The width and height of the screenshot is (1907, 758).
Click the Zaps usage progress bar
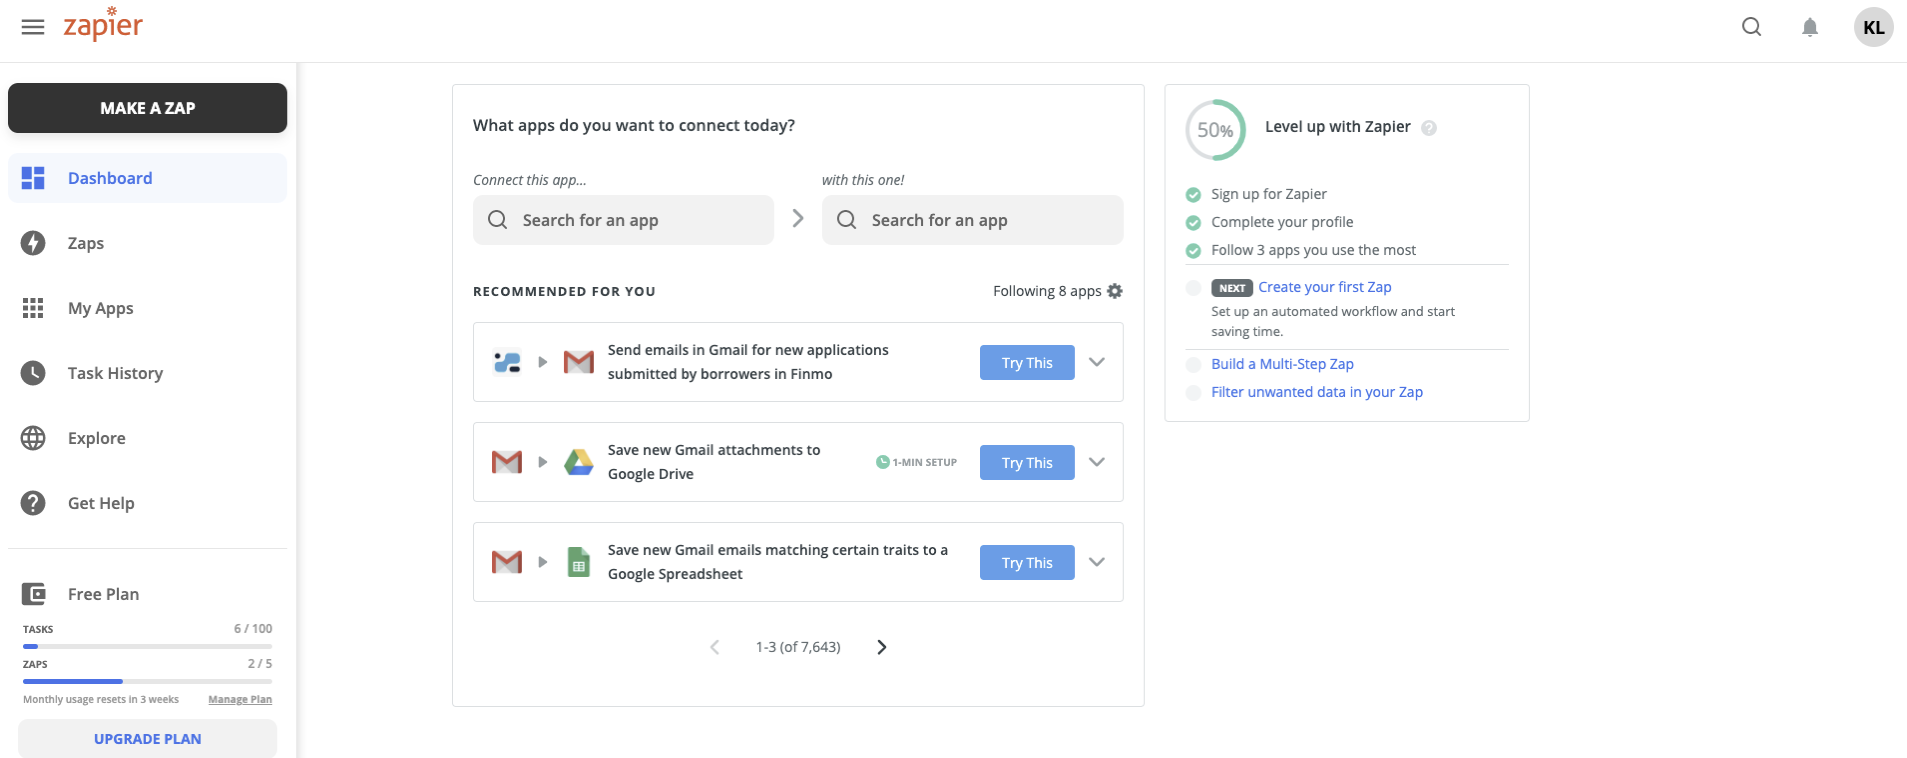[147, 681]
